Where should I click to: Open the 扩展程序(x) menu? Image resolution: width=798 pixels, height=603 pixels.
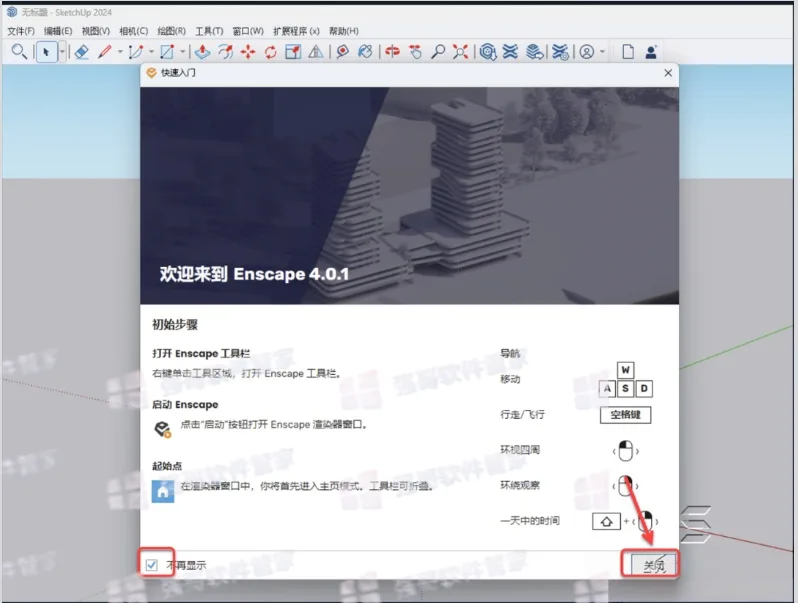[296, 31]
